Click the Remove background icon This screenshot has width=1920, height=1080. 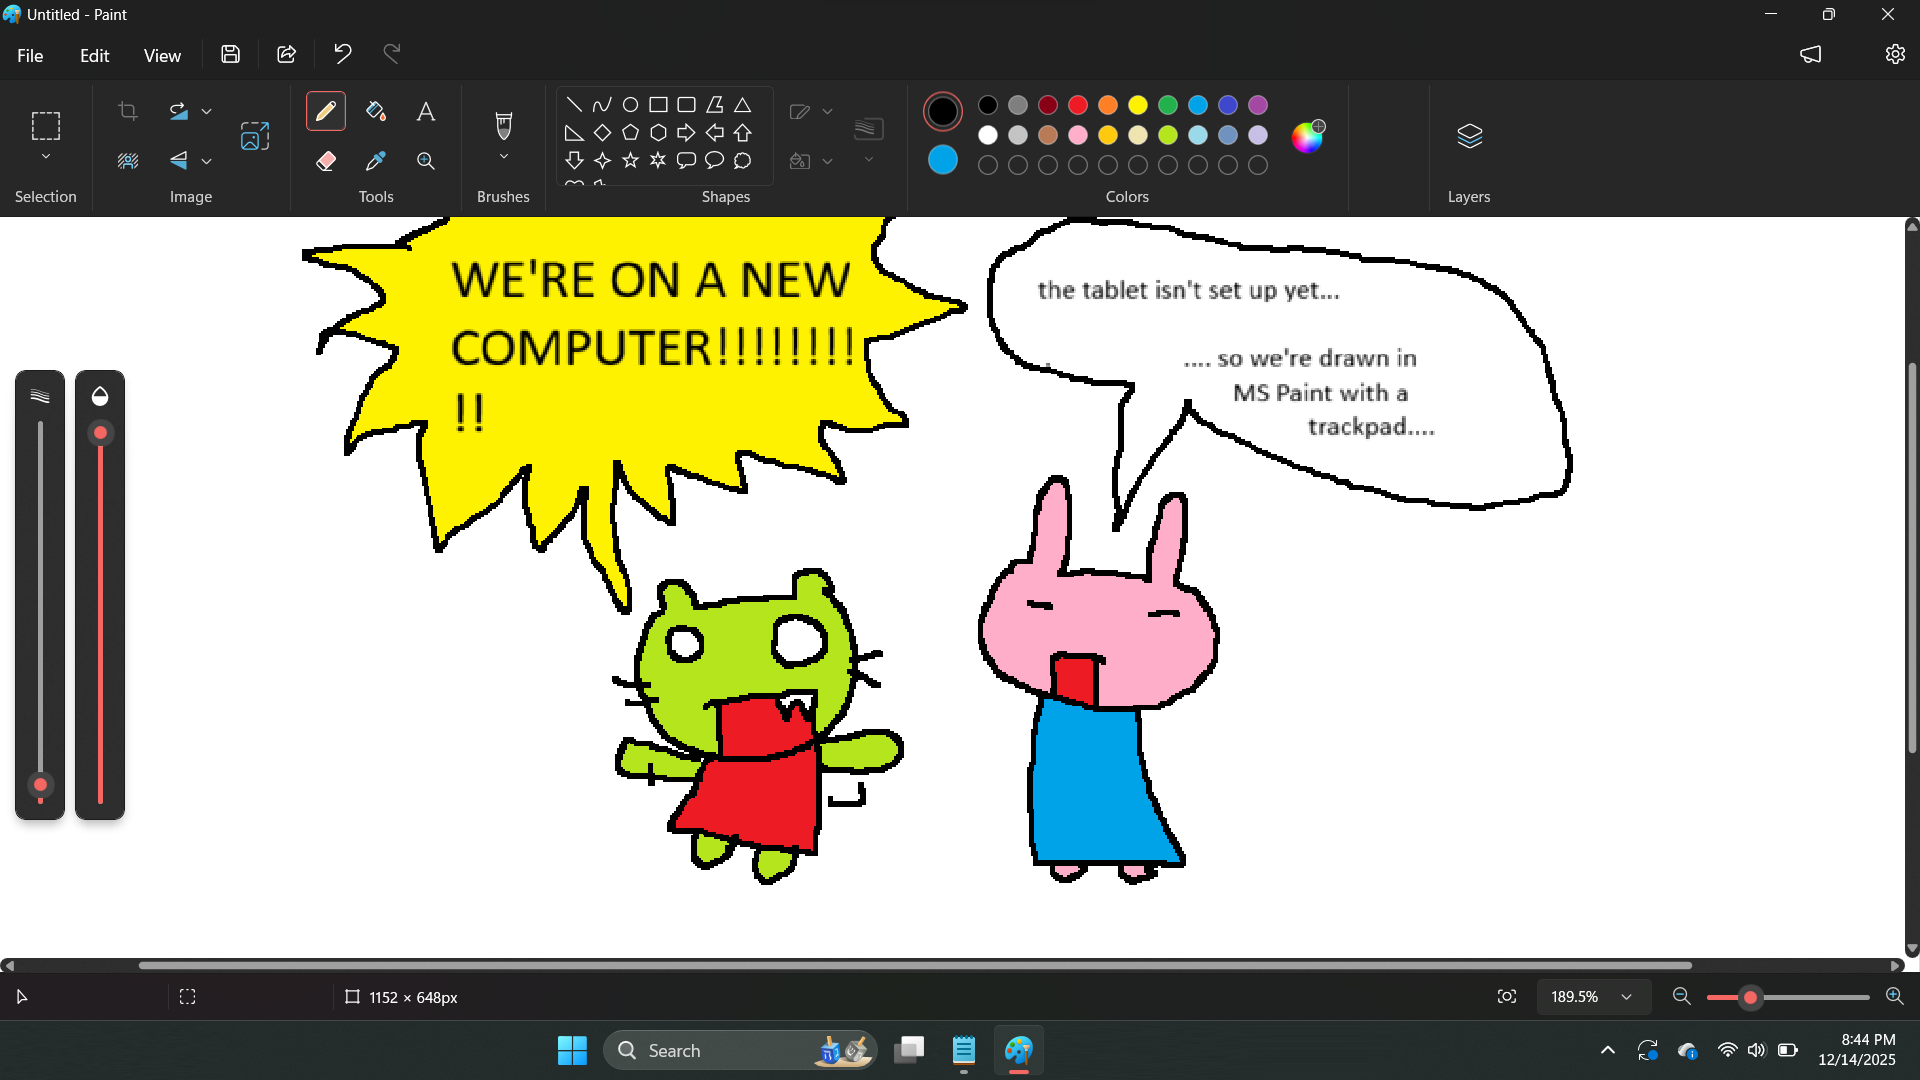tap(128, 161)
